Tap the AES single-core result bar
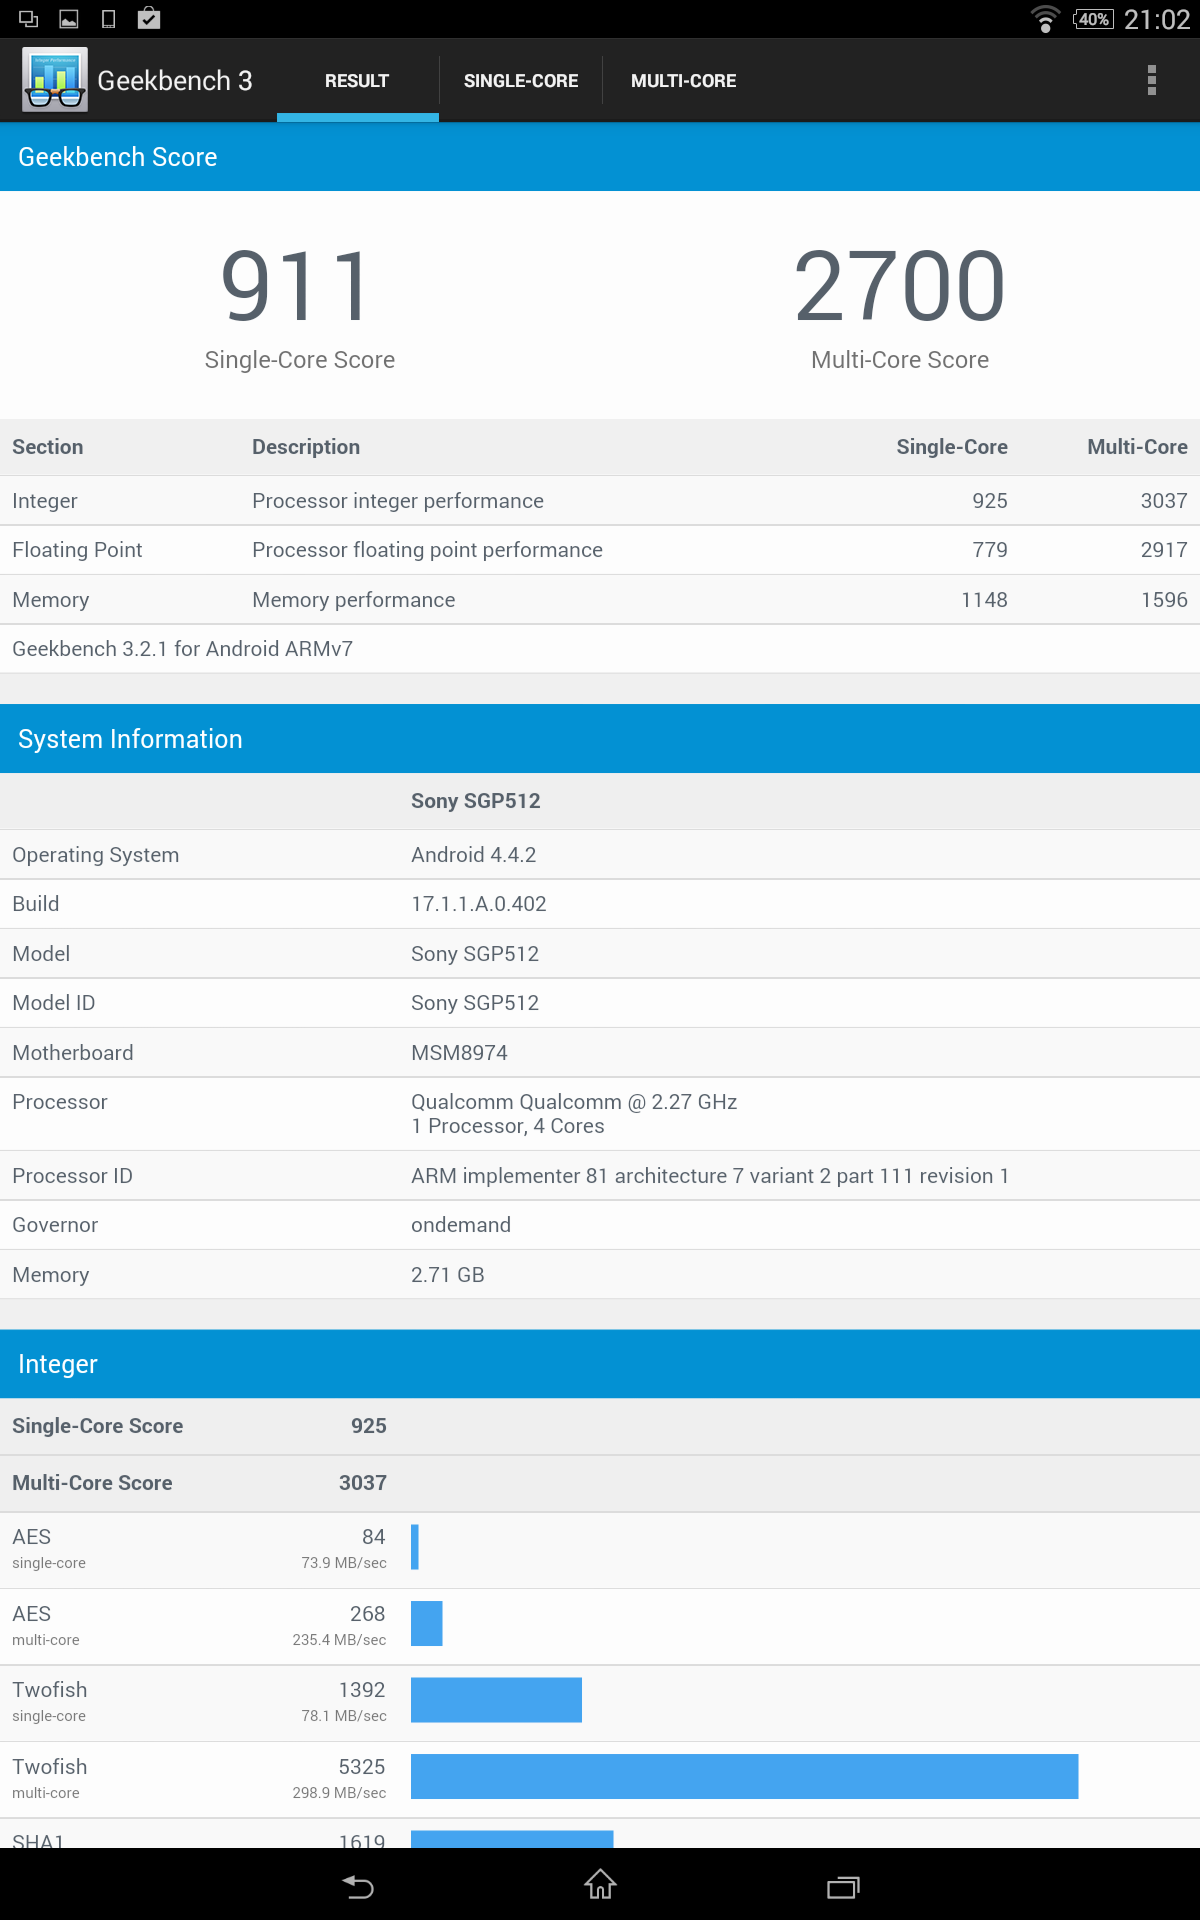Viewport: 1200px width, 1920px height. 415,1547
